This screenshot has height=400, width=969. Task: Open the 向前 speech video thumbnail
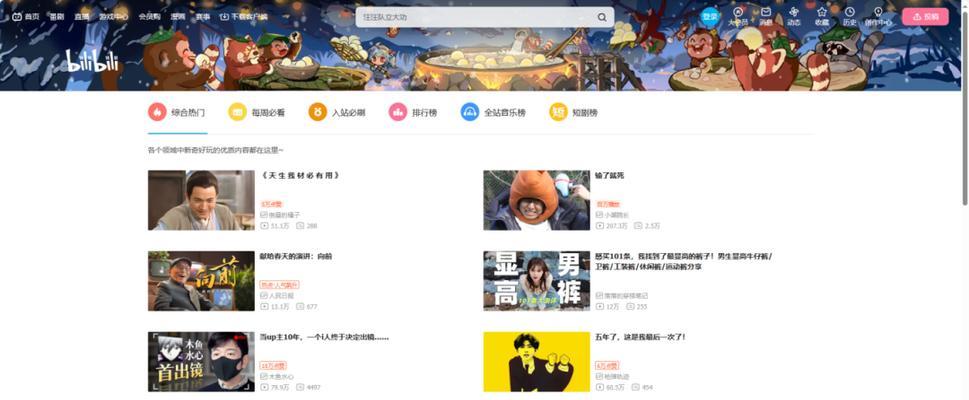[201, 281]
